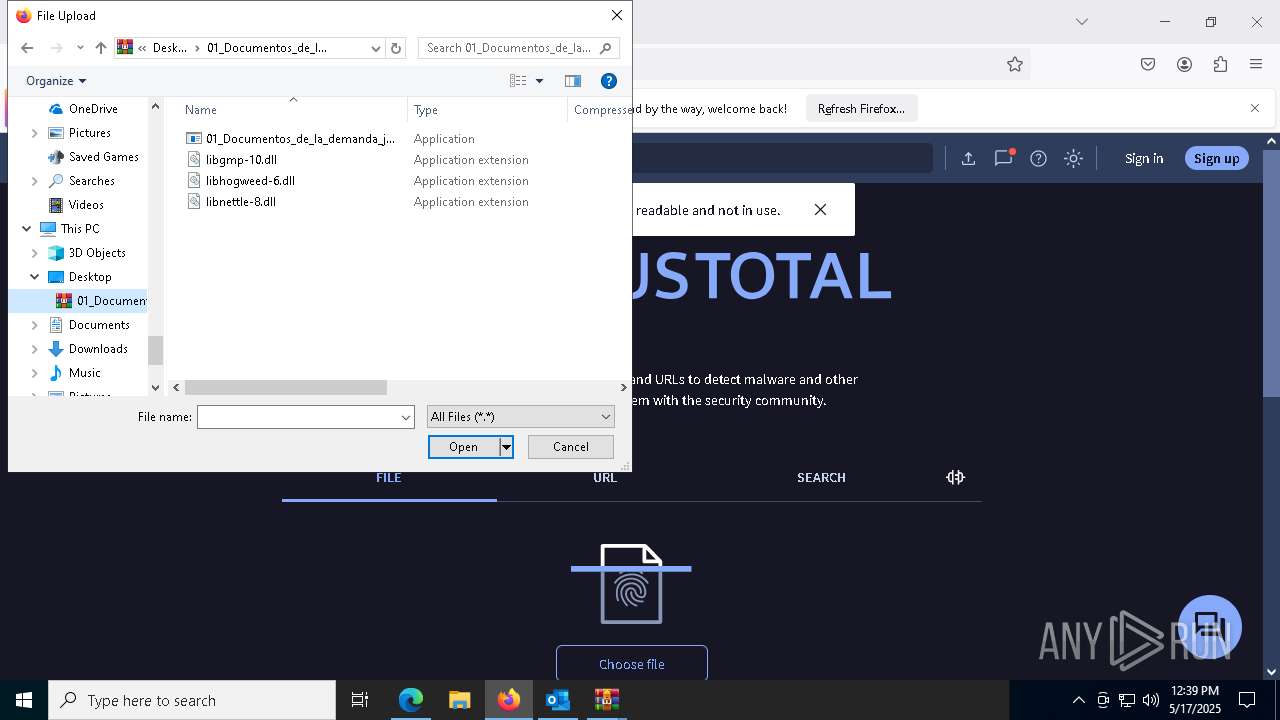The width and height of the screenshot is (1280, 720).
Task: Expand the 3D Objects node
Action: (x=35, y=253)
